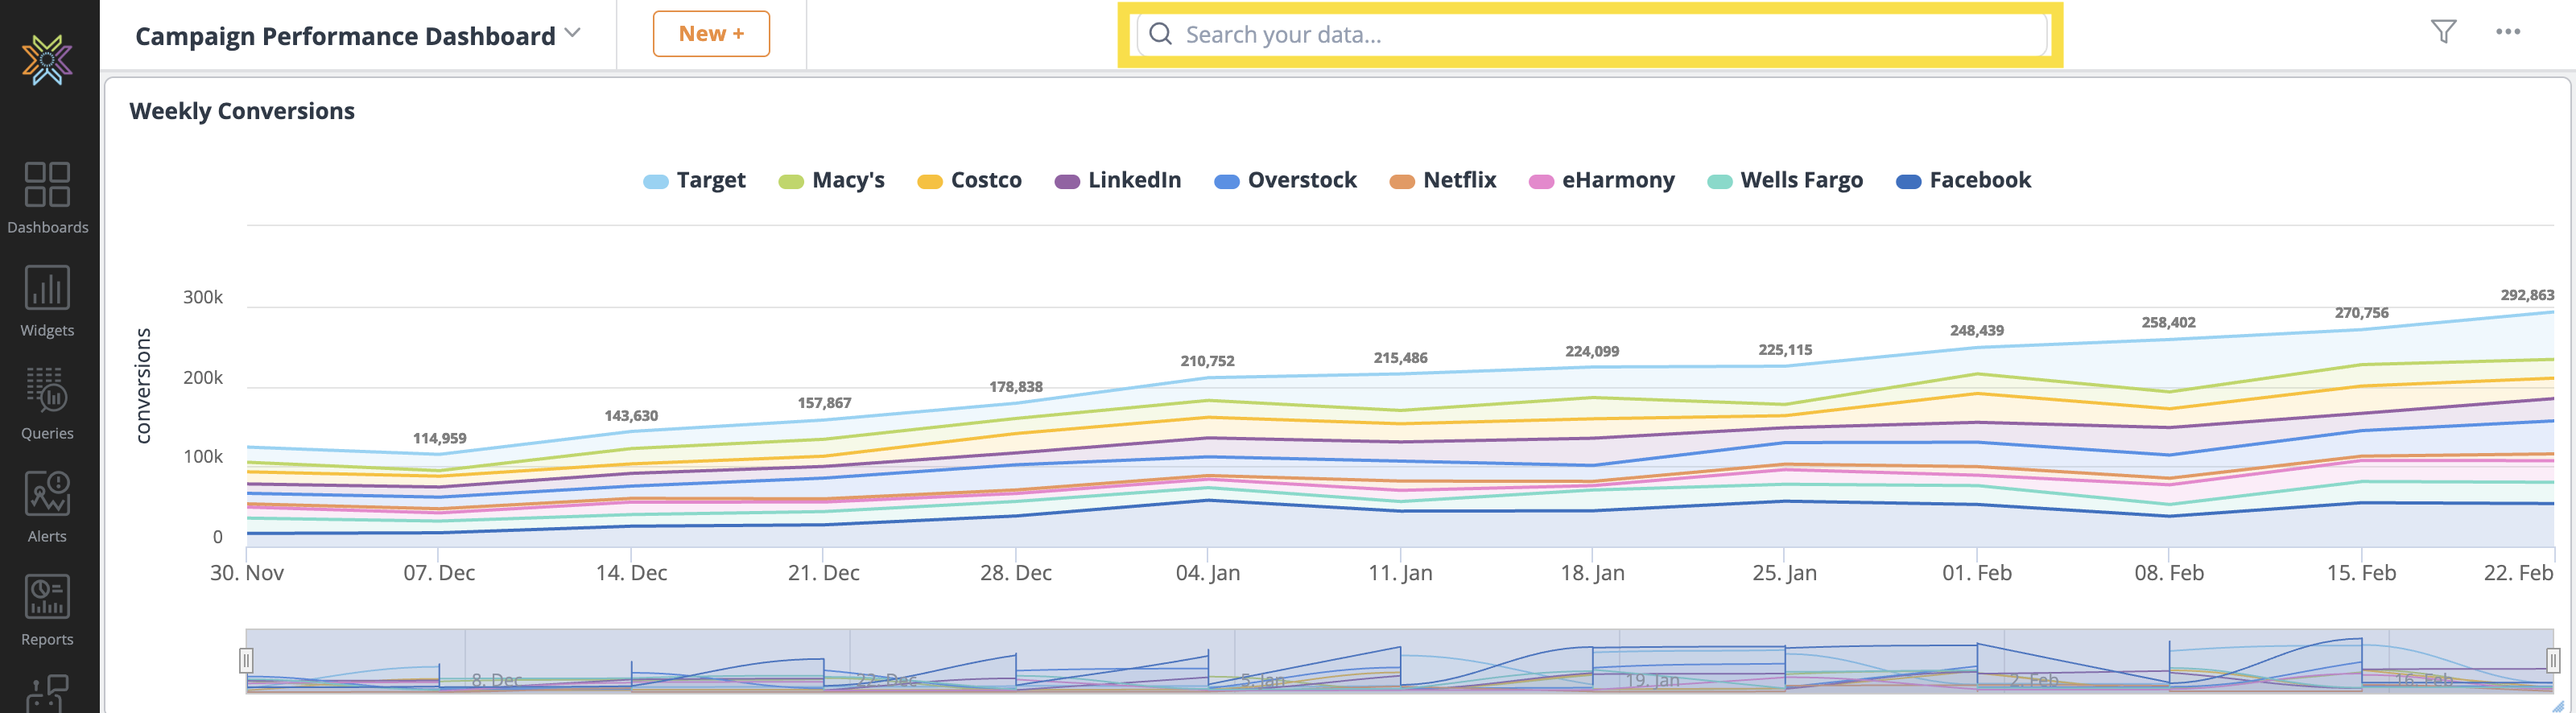
Task: Click the 292,863 data point label
Action: coord(2526,295)
